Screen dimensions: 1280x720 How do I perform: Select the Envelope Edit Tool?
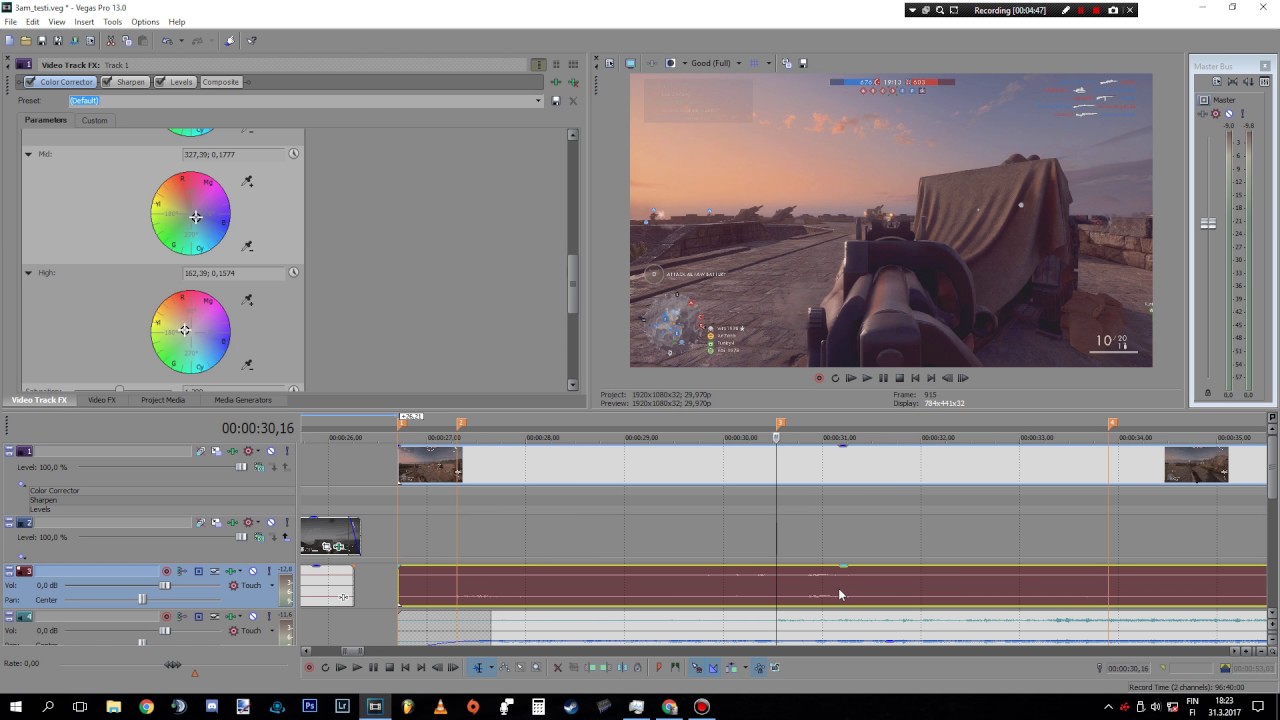[503, 668]
